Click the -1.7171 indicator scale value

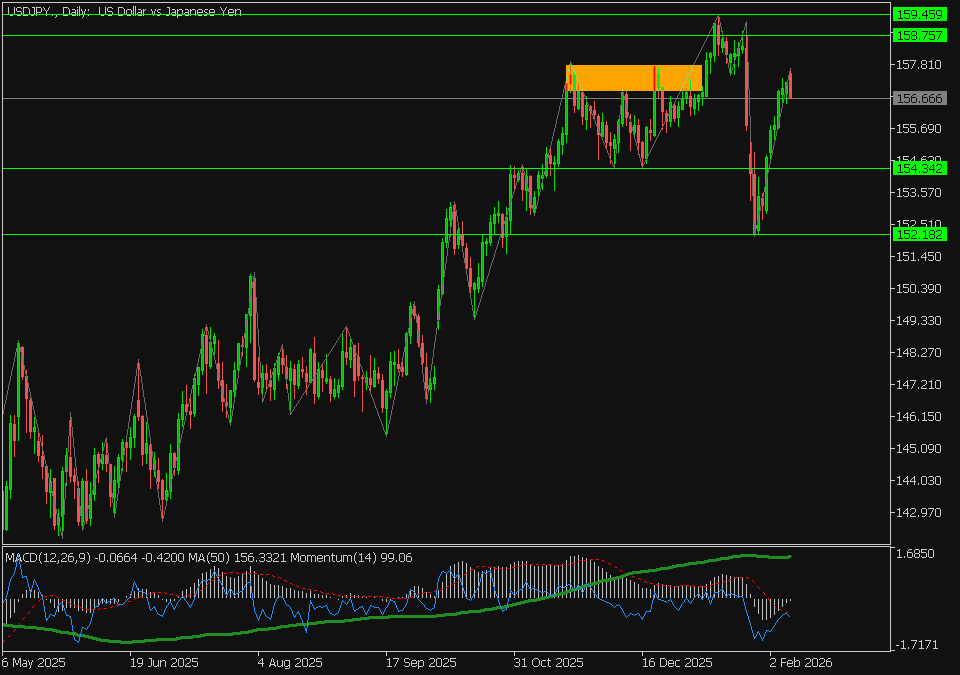tap(917, 645)
